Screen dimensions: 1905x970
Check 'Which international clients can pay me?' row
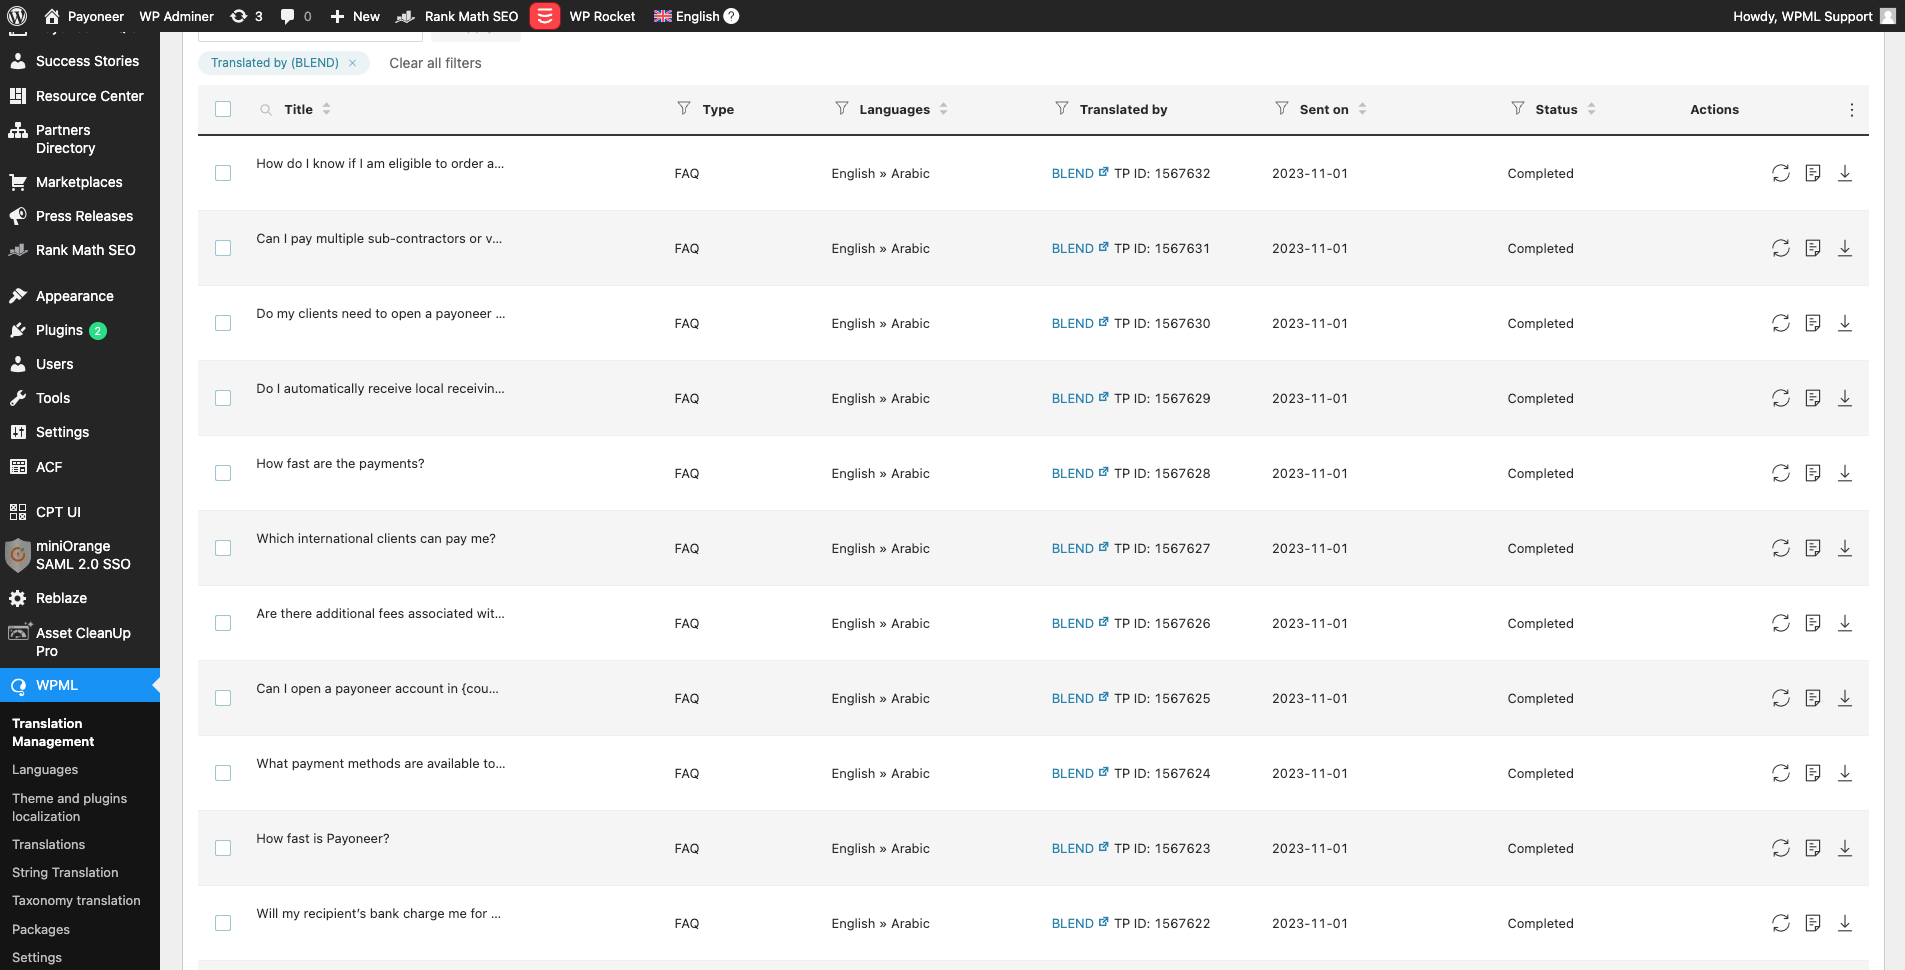223,548
